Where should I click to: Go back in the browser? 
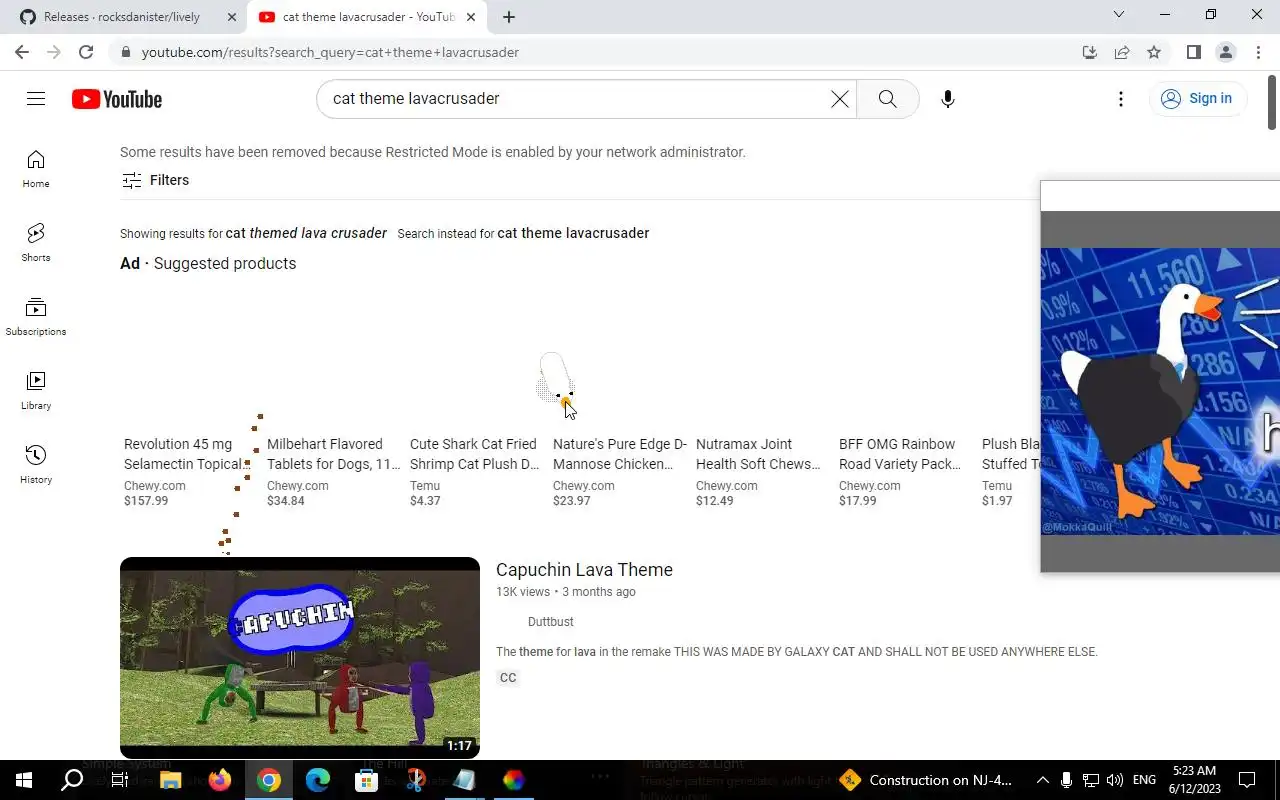click(x=22, y=52)
